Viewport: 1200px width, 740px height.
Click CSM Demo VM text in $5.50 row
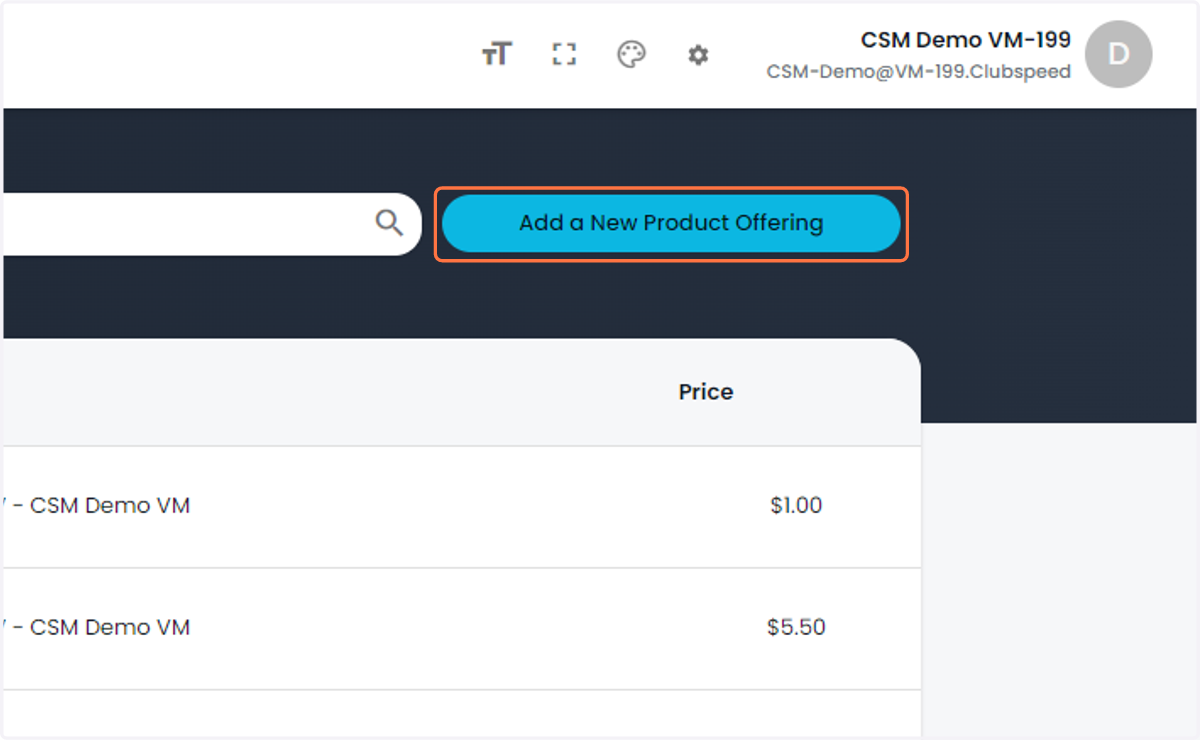110,628
